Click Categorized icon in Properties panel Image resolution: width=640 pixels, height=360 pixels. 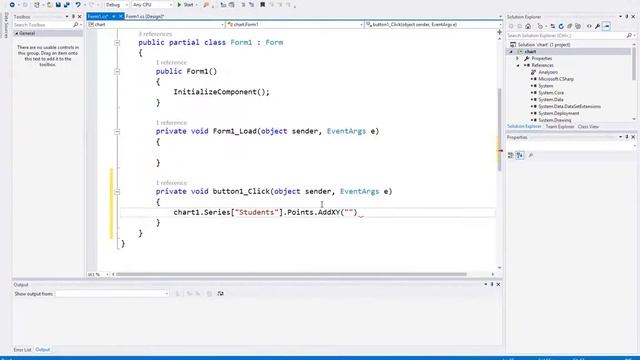tap(511, 156)
